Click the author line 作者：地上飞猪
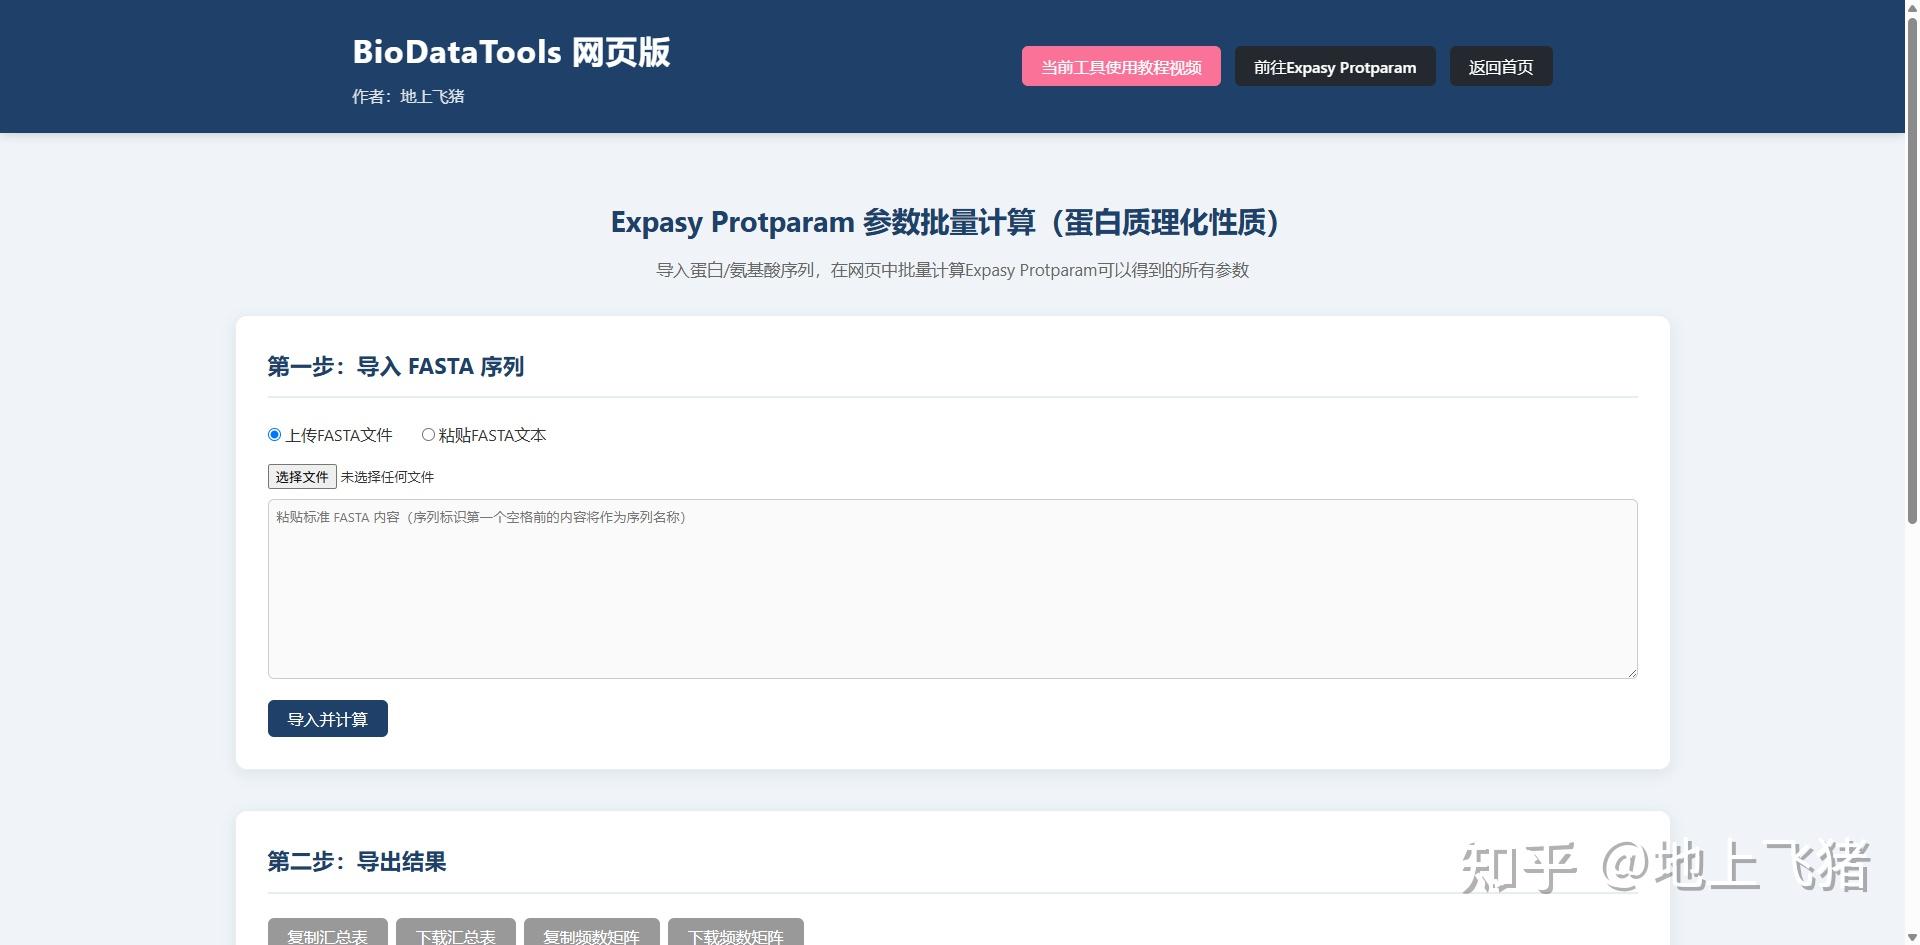Image resolution: width=1920 pixels, height=945 pixels. (x=408, y=96)
